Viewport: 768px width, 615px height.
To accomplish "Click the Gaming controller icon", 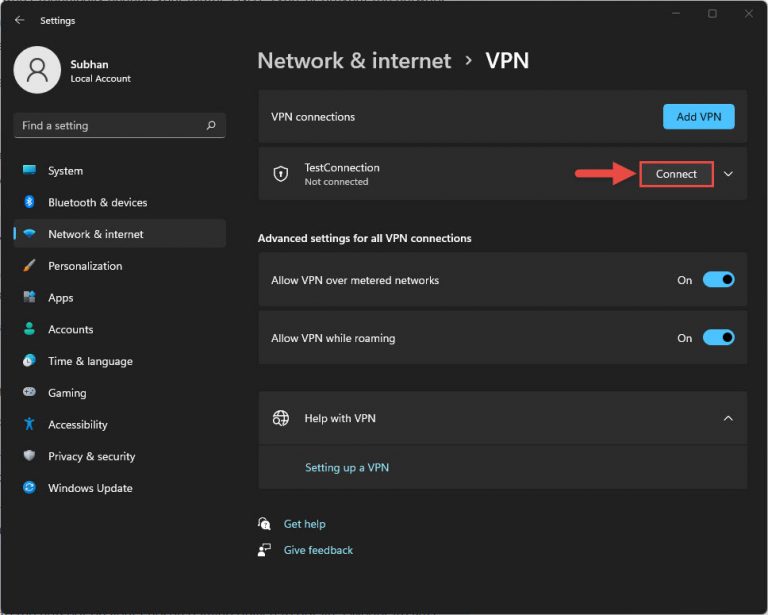I will (29, 393).
